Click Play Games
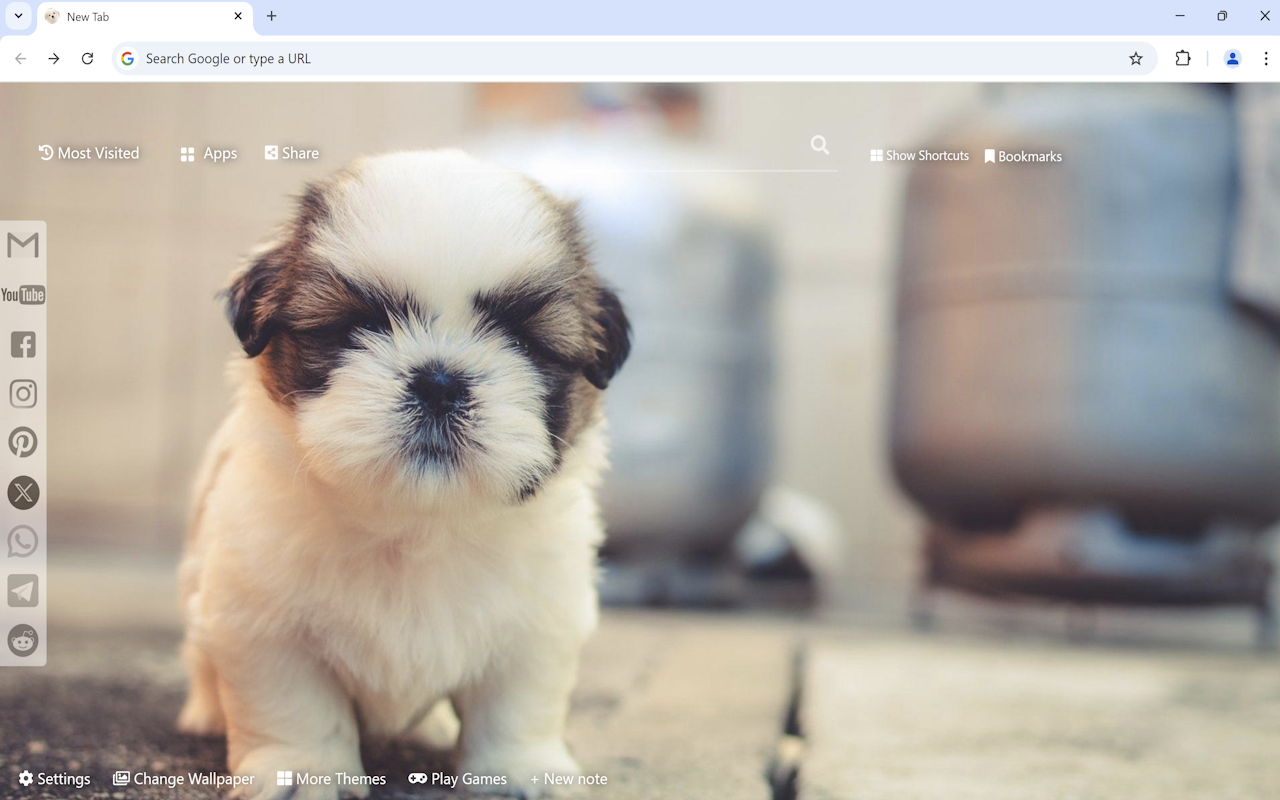1280x800 pixels. pos(457,778)
